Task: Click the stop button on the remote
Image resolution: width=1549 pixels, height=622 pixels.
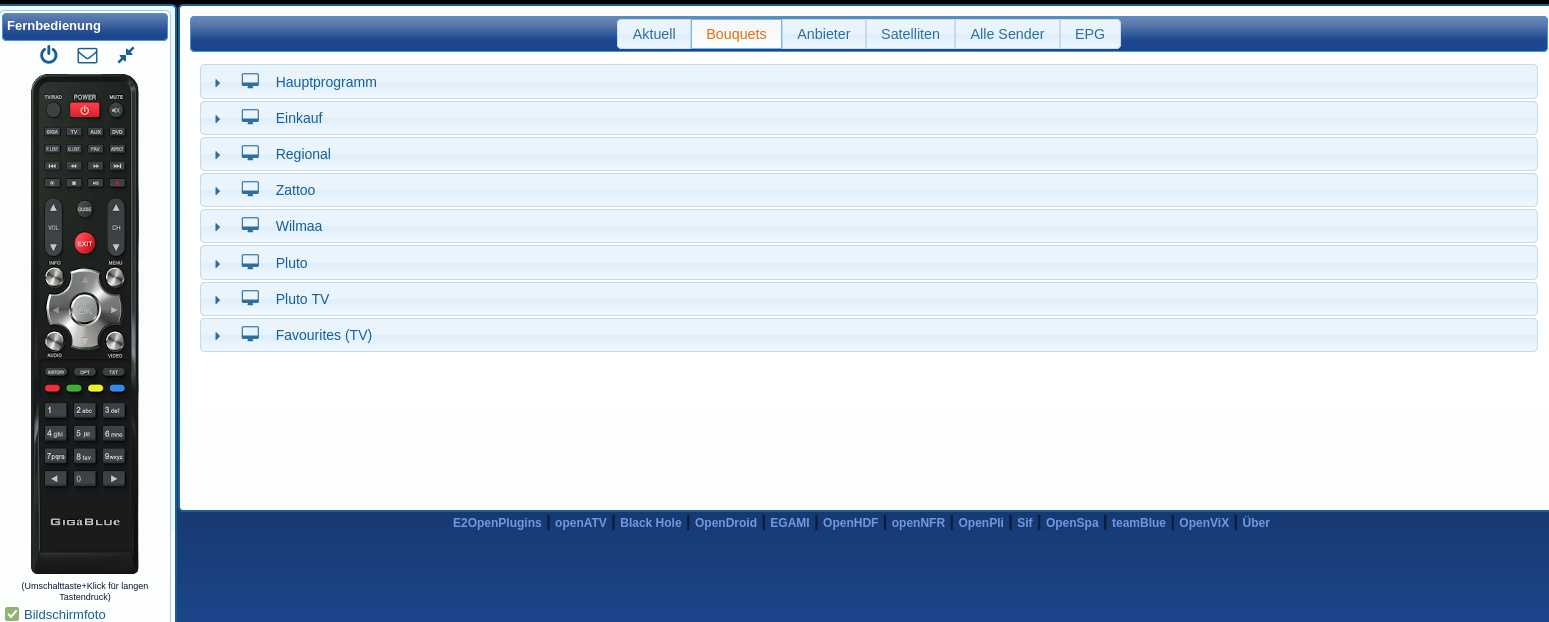Action: pos(74,183)
